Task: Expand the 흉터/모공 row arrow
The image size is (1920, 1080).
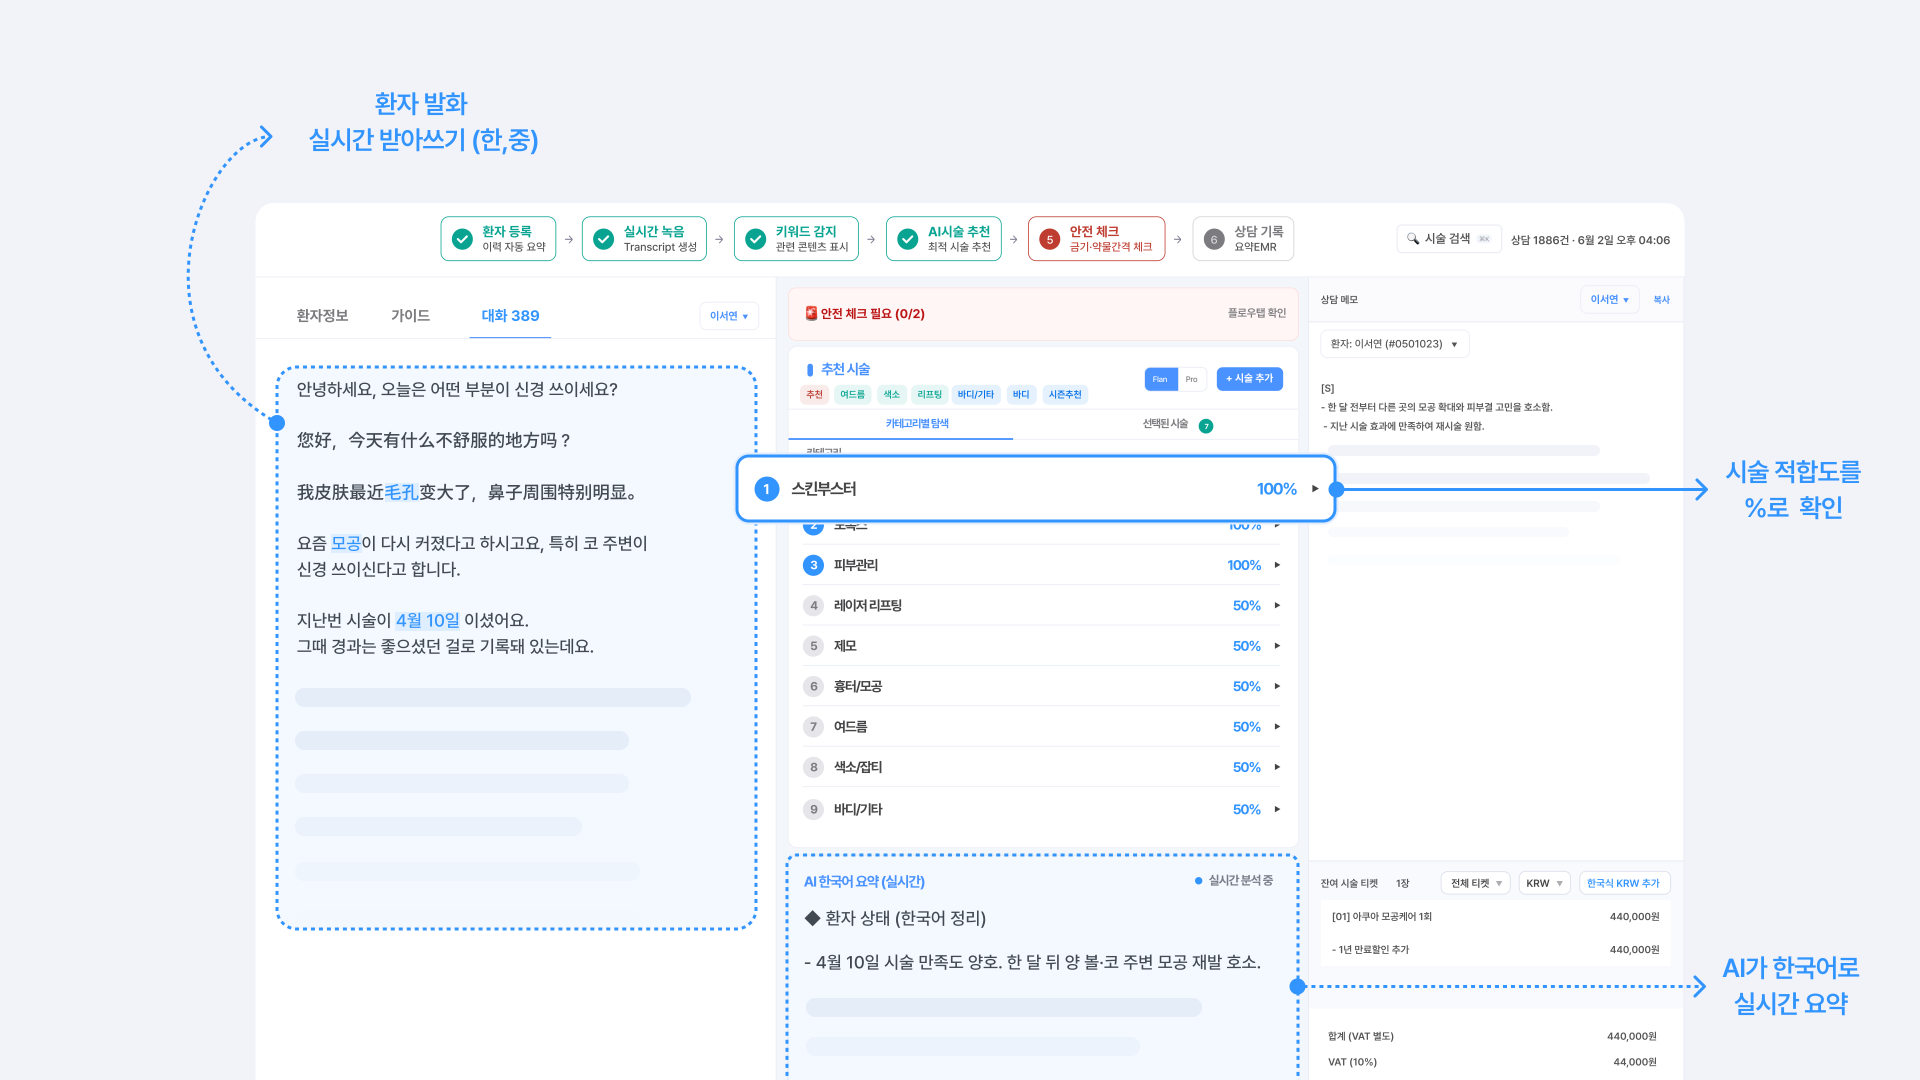Action: coord(1277,686)
